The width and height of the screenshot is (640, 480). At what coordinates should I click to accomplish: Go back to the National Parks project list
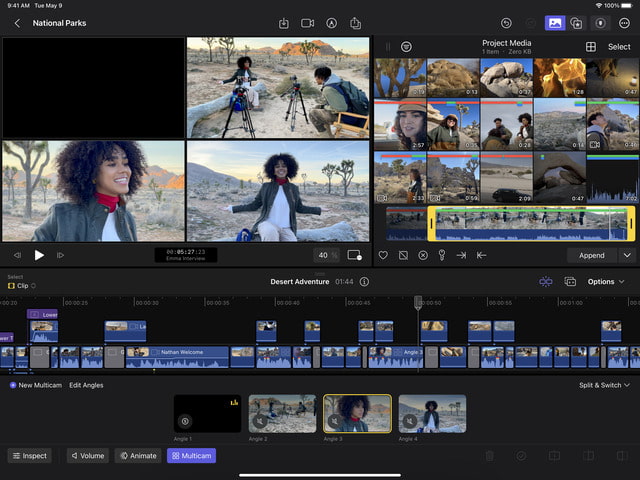point(17,23)
